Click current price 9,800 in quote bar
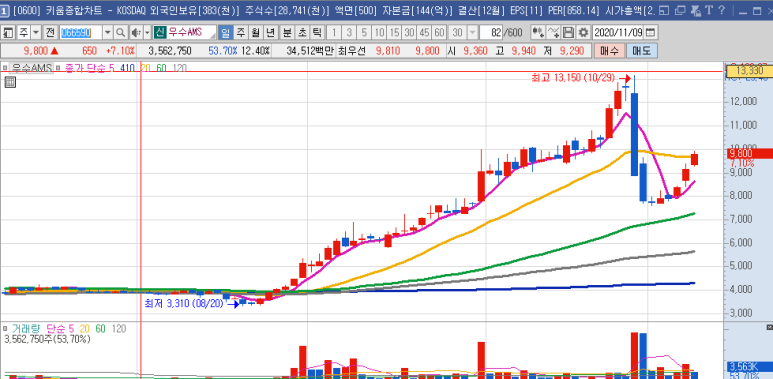This screenshot has height=379, width=773. [37, 51]
